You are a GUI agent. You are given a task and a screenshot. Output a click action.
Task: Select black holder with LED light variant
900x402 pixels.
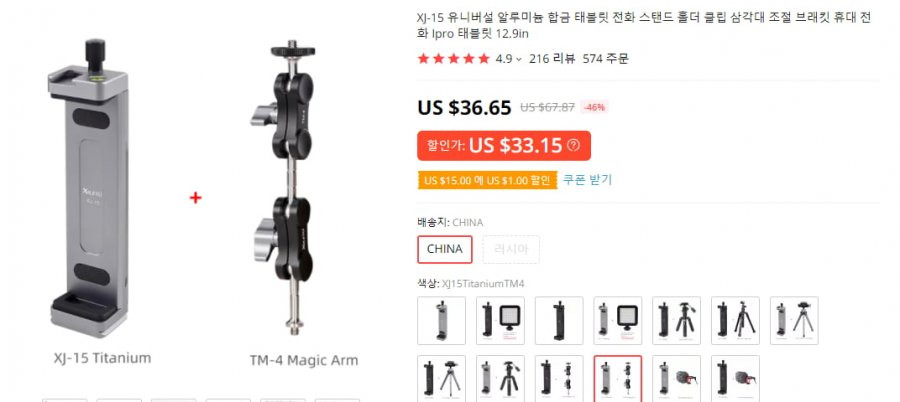pyautogui.click(x=500, y=320)
